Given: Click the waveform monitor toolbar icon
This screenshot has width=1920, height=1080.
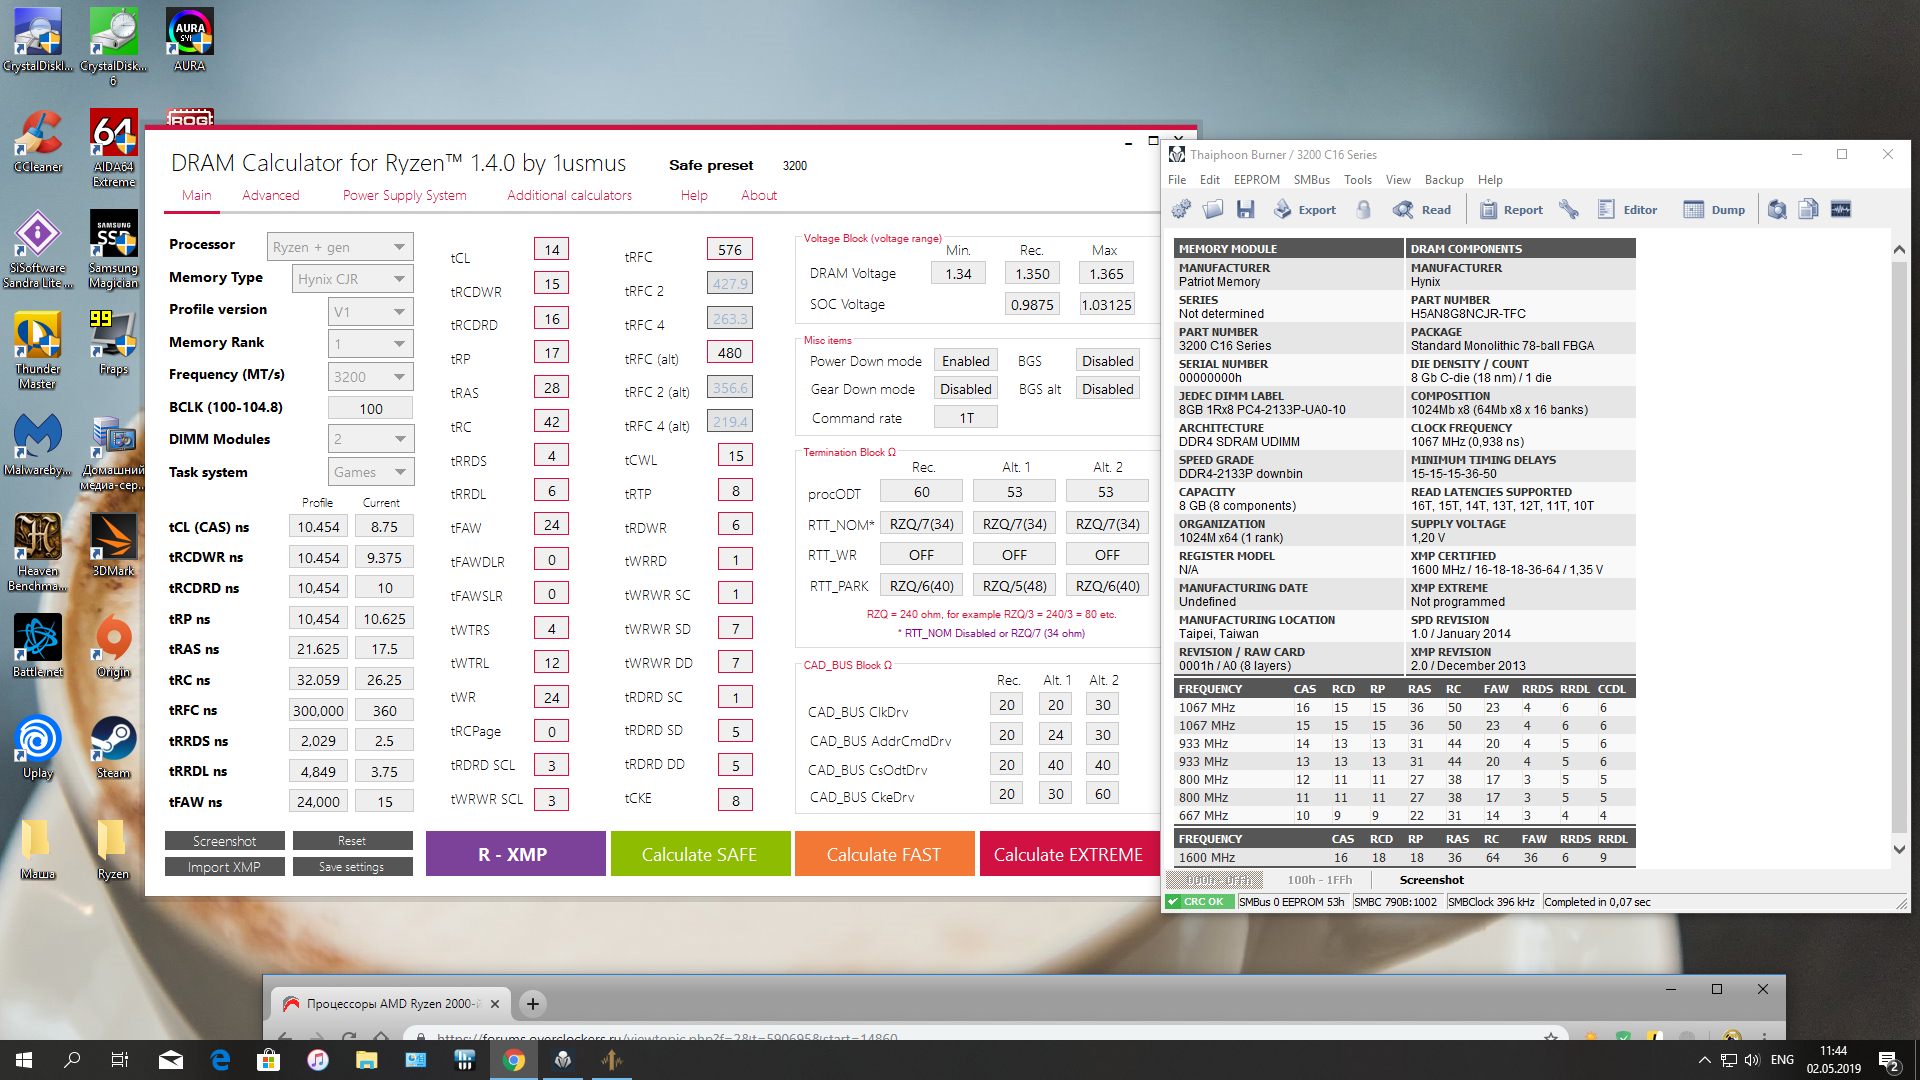Looking at the screenshot, I should [1841, 209].
